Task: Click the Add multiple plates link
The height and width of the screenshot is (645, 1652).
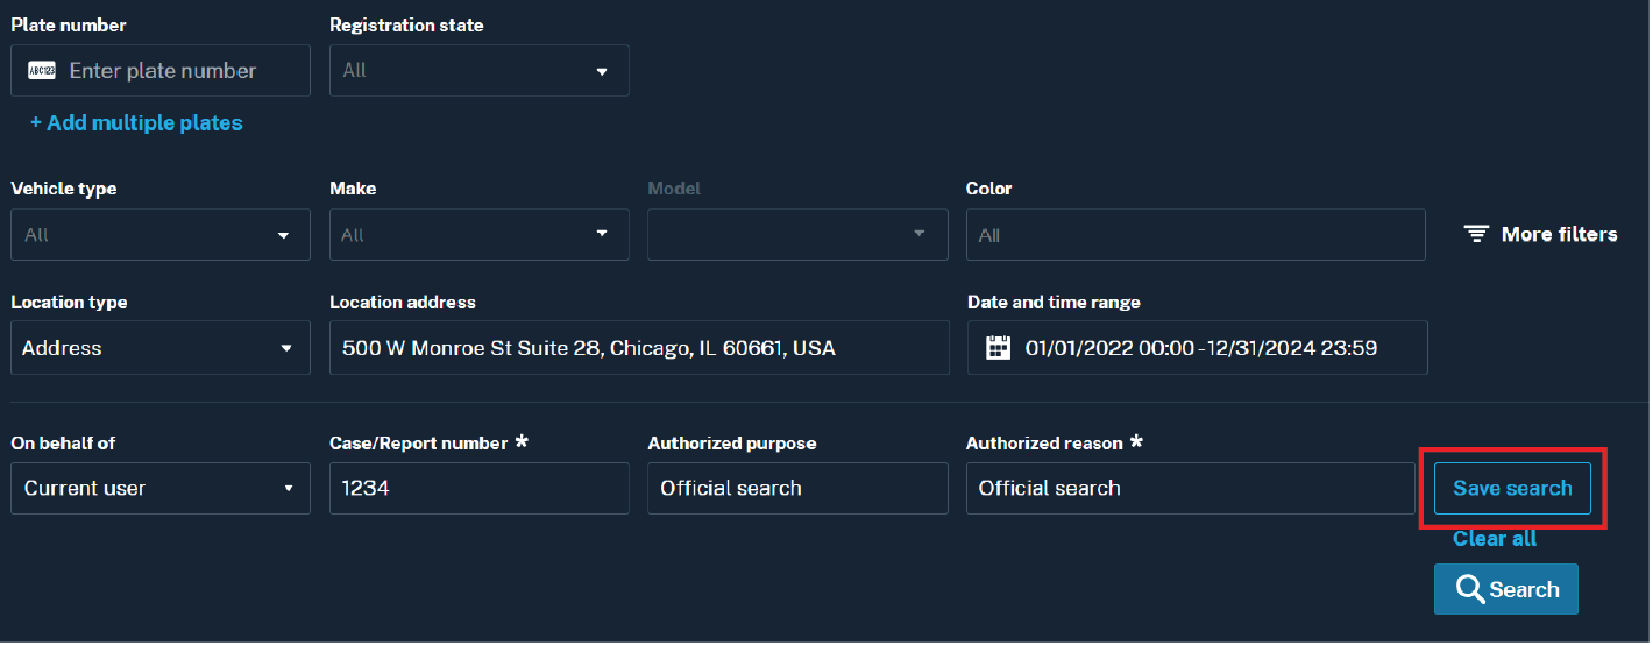Action: (x=136, y=123)
